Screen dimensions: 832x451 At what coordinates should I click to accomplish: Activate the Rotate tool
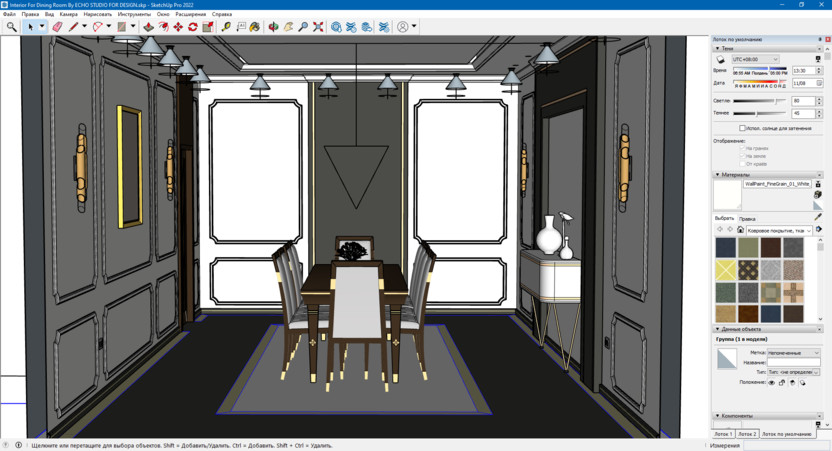193,27
